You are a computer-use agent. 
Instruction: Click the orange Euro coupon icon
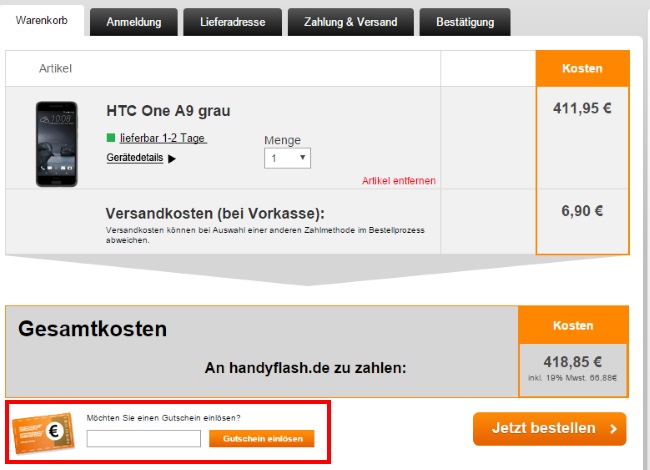tap(44, 432)
